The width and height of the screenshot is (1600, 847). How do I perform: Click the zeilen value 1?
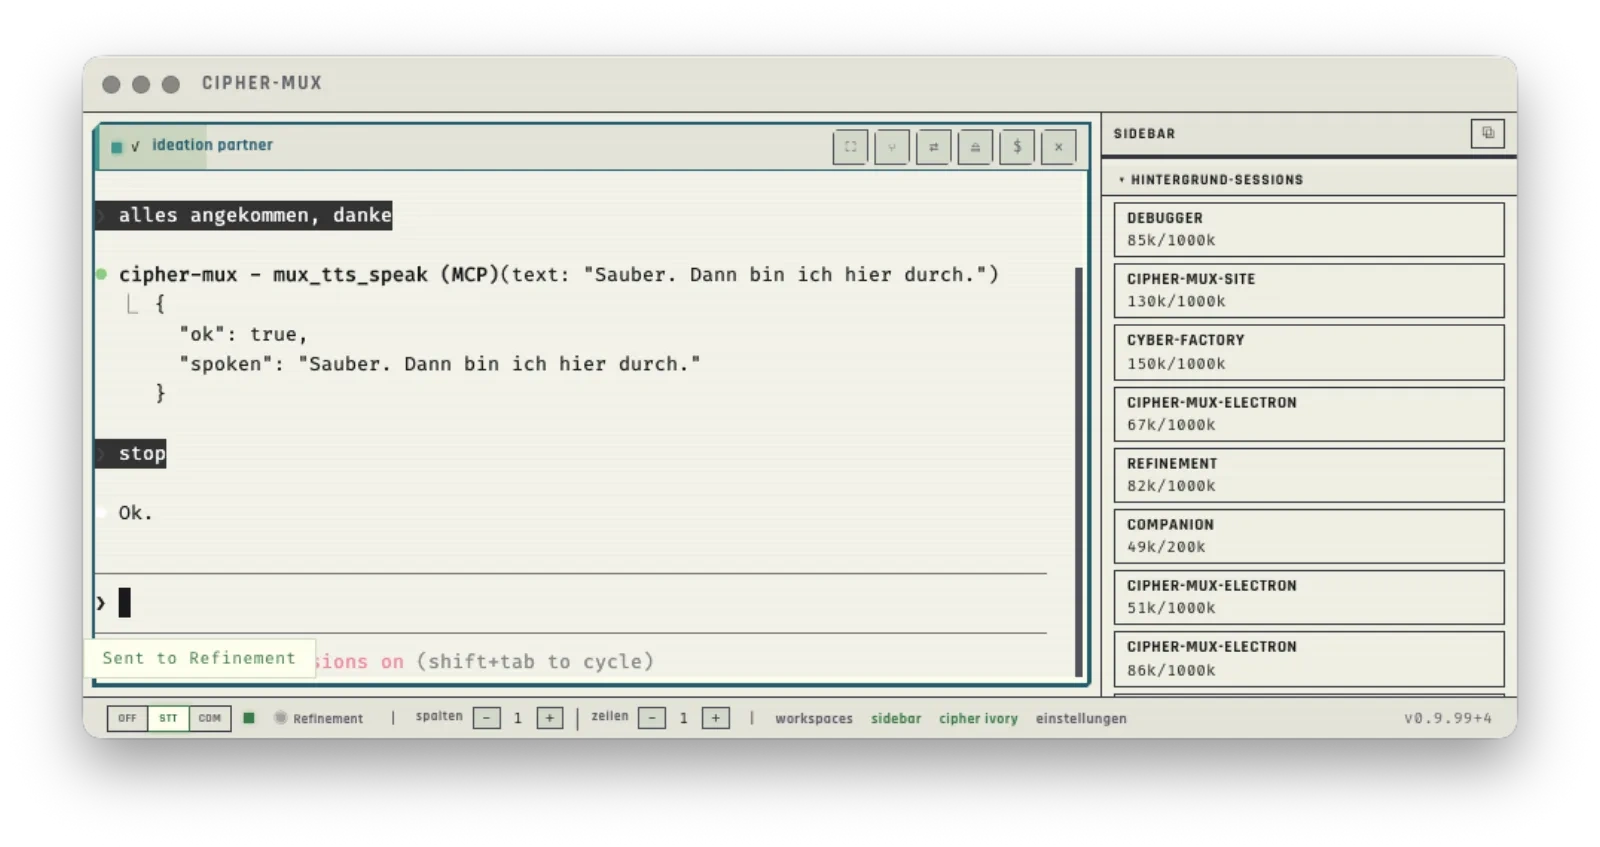[684, 718]
